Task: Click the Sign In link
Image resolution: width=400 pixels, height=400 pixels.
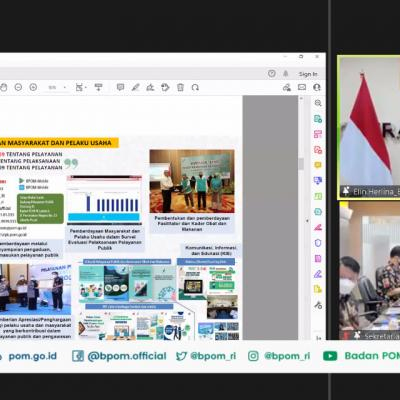Action: (x=308, y=74)
